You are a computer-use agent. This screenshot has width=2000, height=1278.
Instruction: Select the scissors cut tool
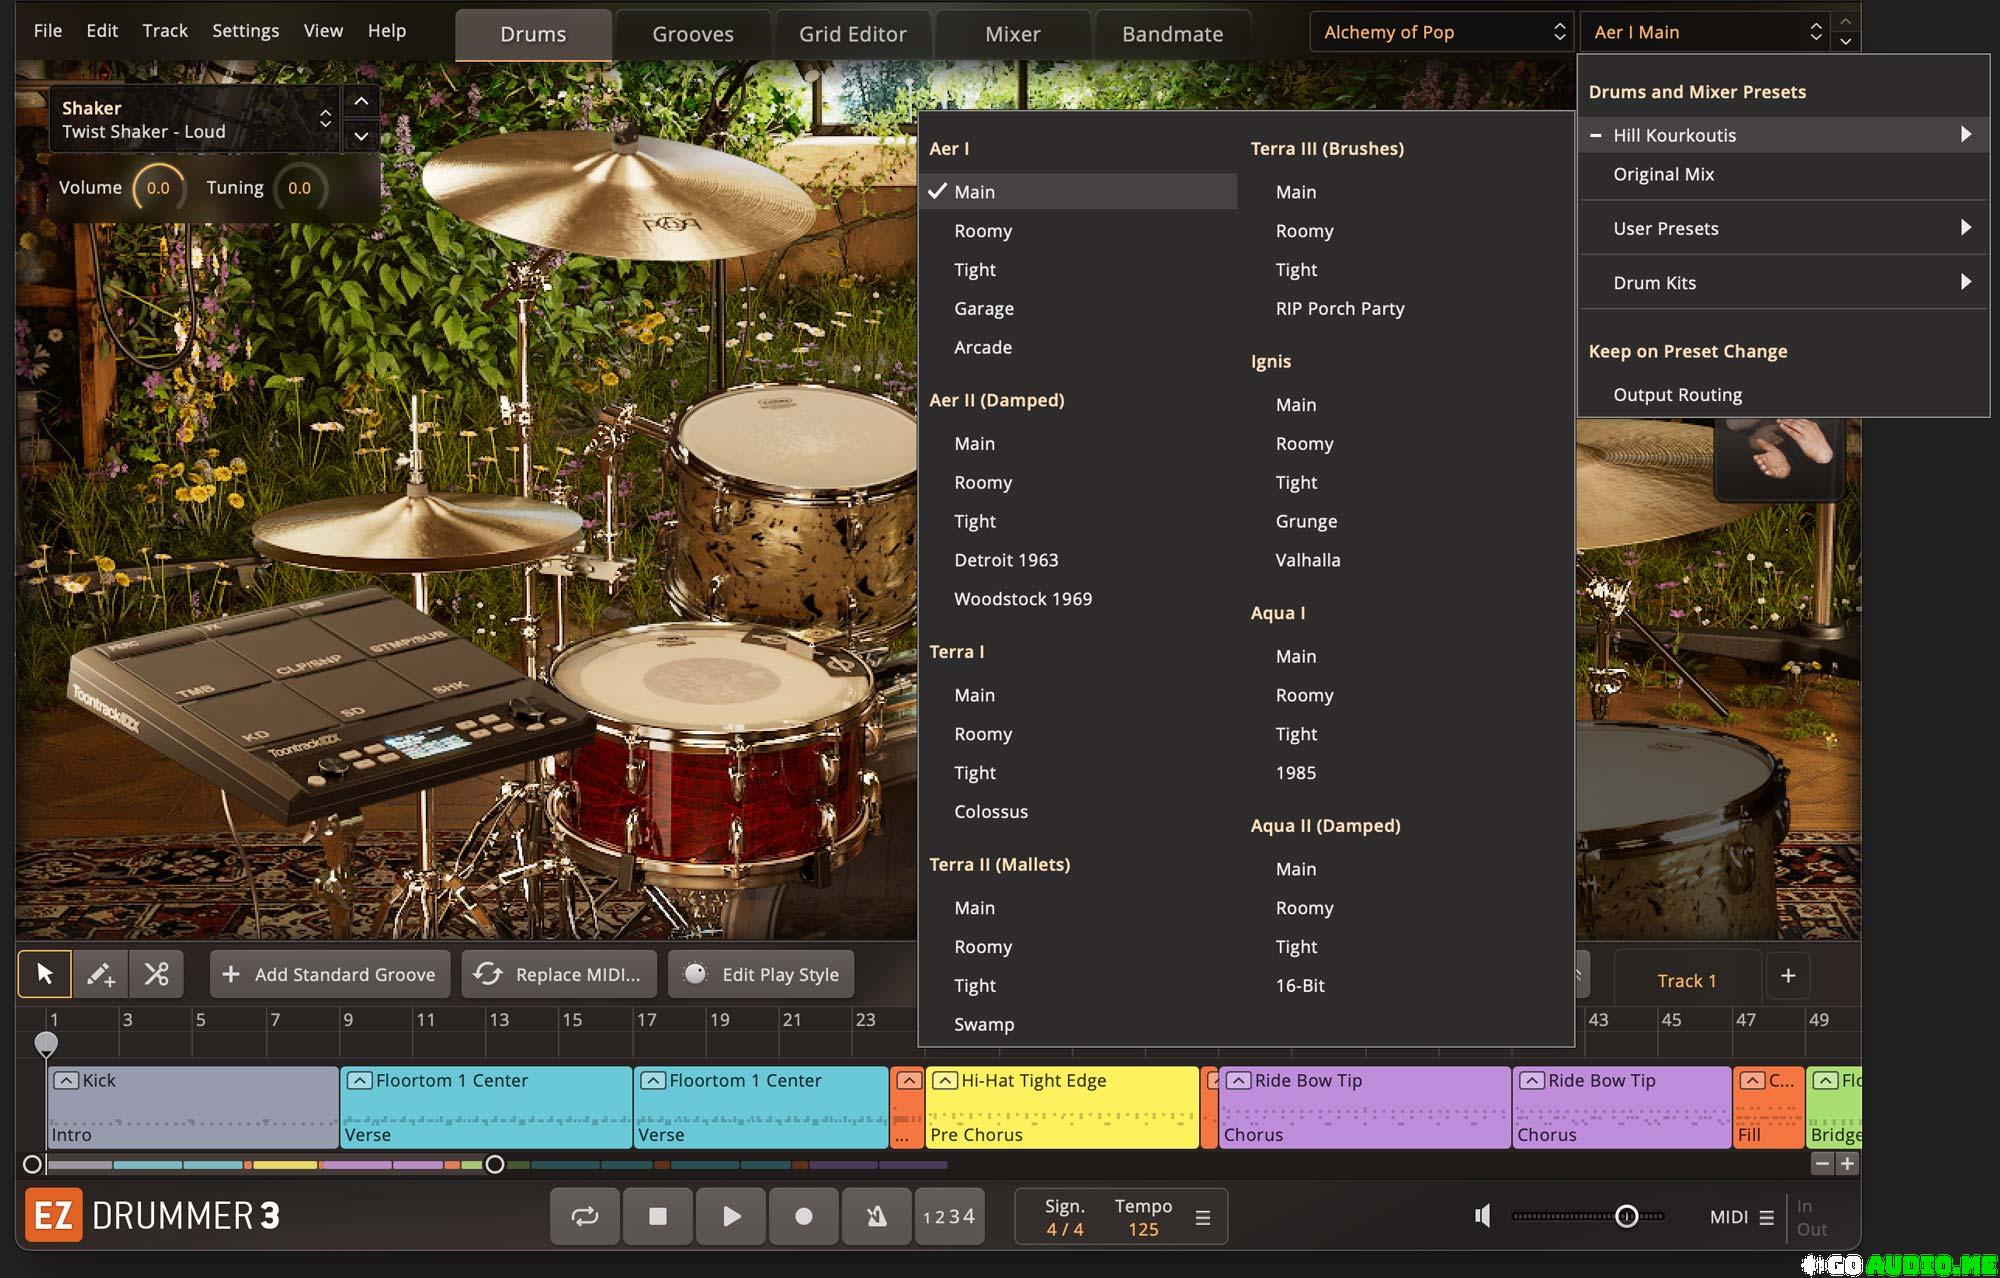point(156,974)
